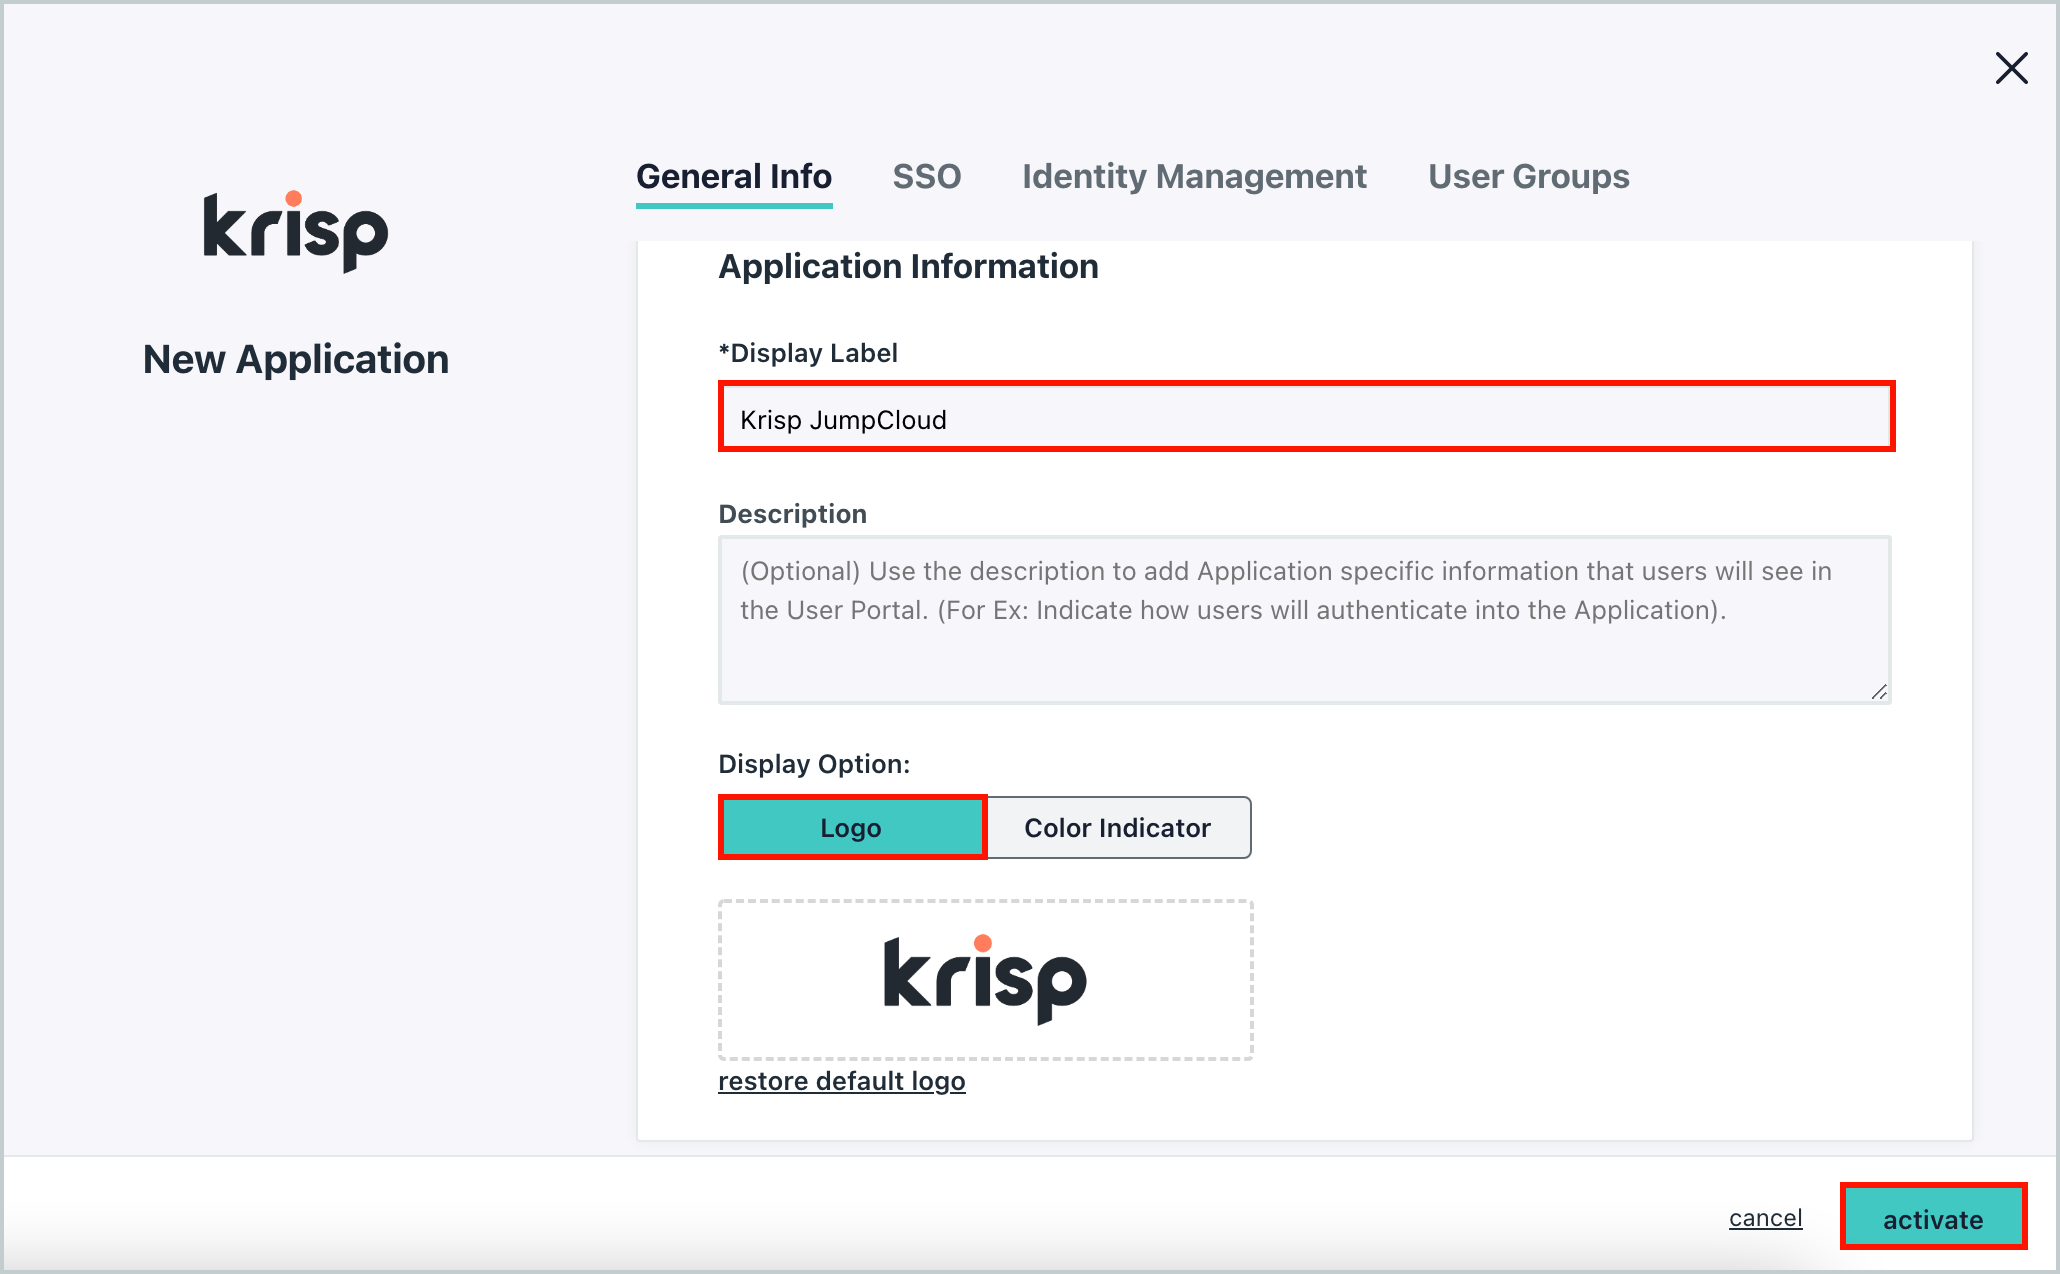Open the SSO tab
Viewport: 2060px width, 1274px height.
(927, 177)
